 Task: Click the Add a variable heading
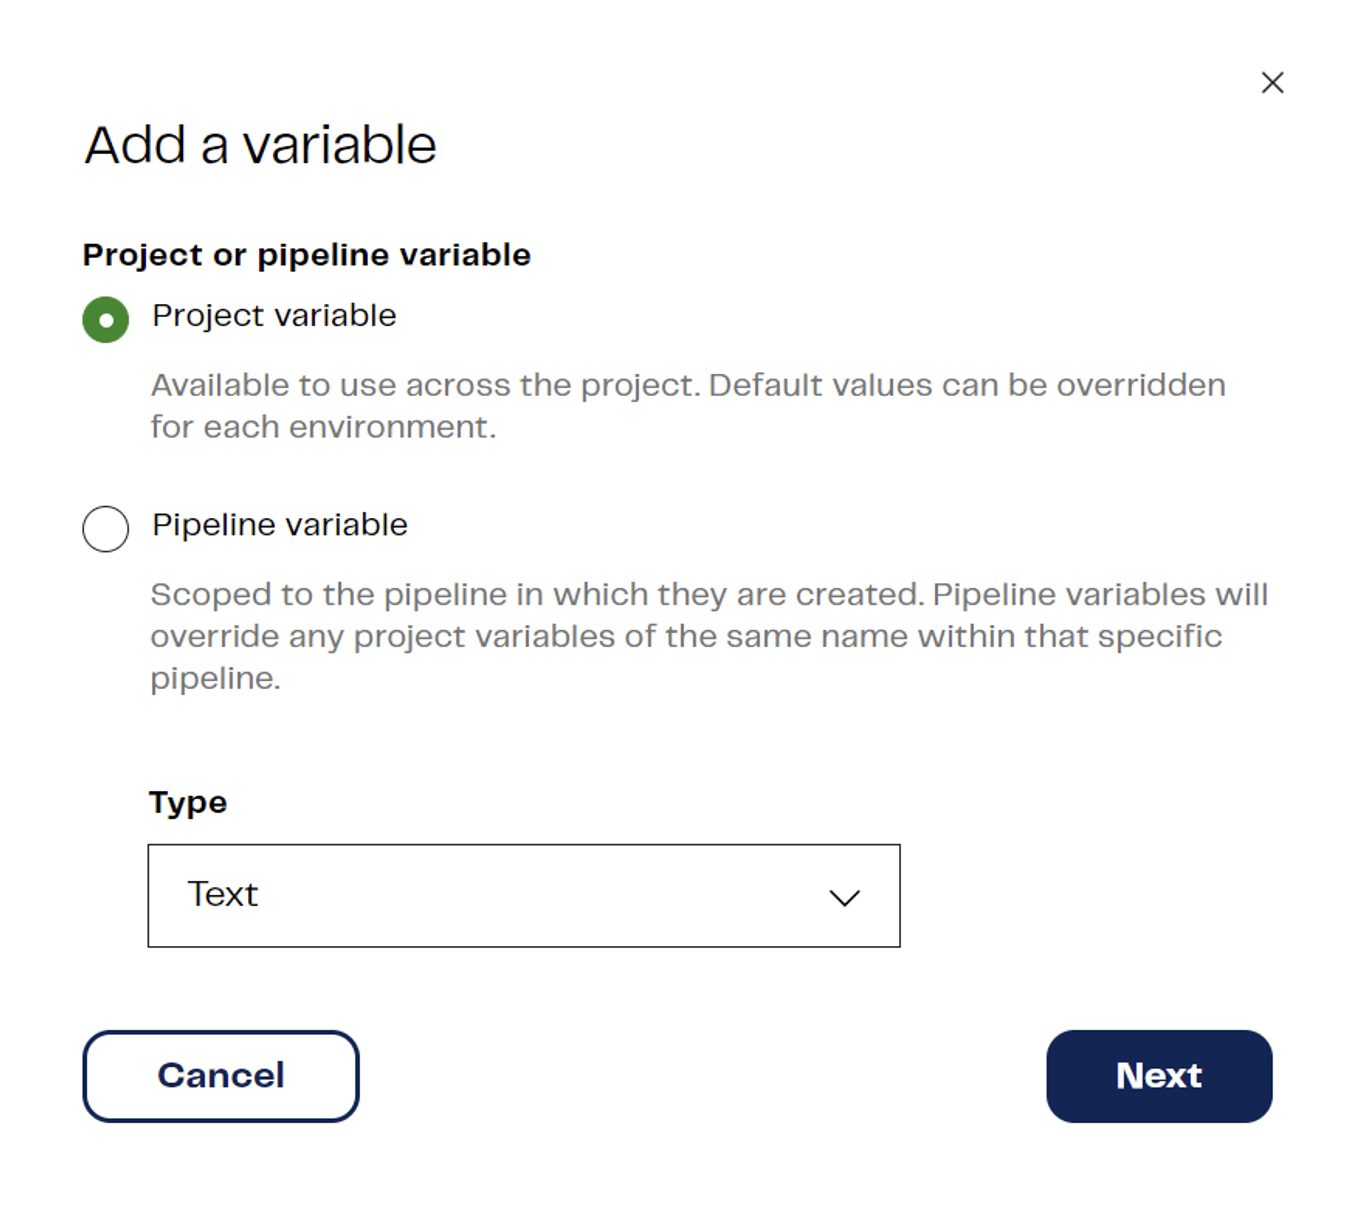click(260, 145)
